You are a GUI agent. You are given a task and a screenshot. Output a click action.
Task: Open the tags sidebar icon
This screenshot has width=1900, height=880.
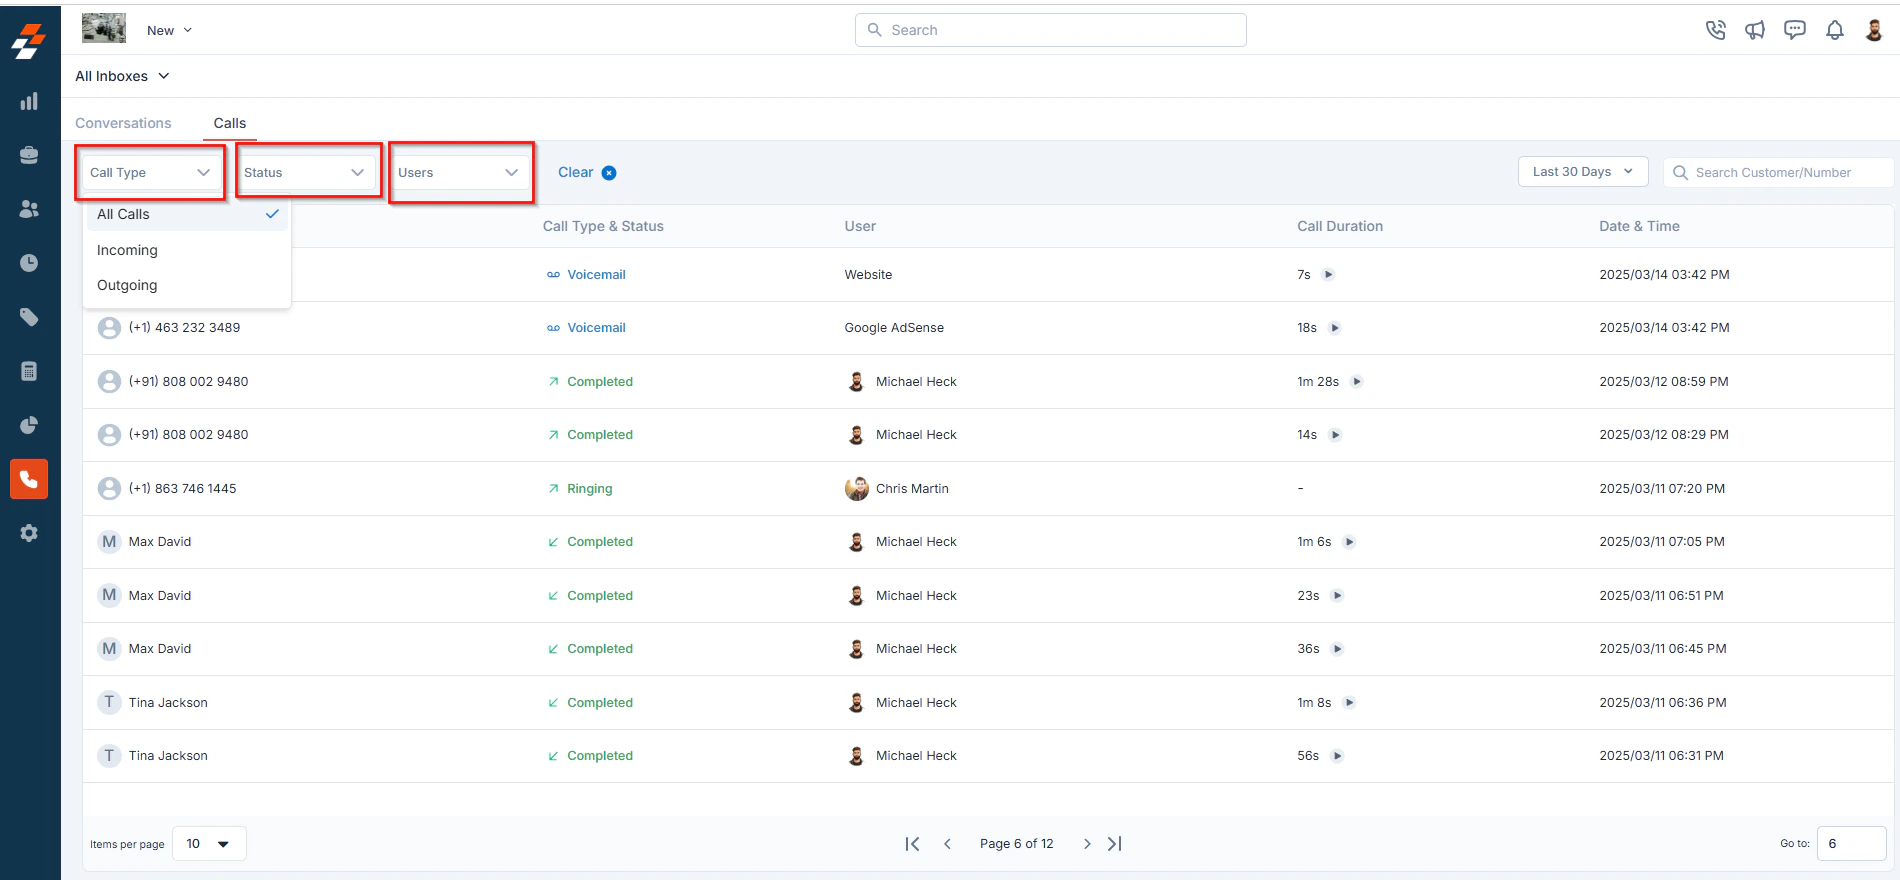[29, 317]
